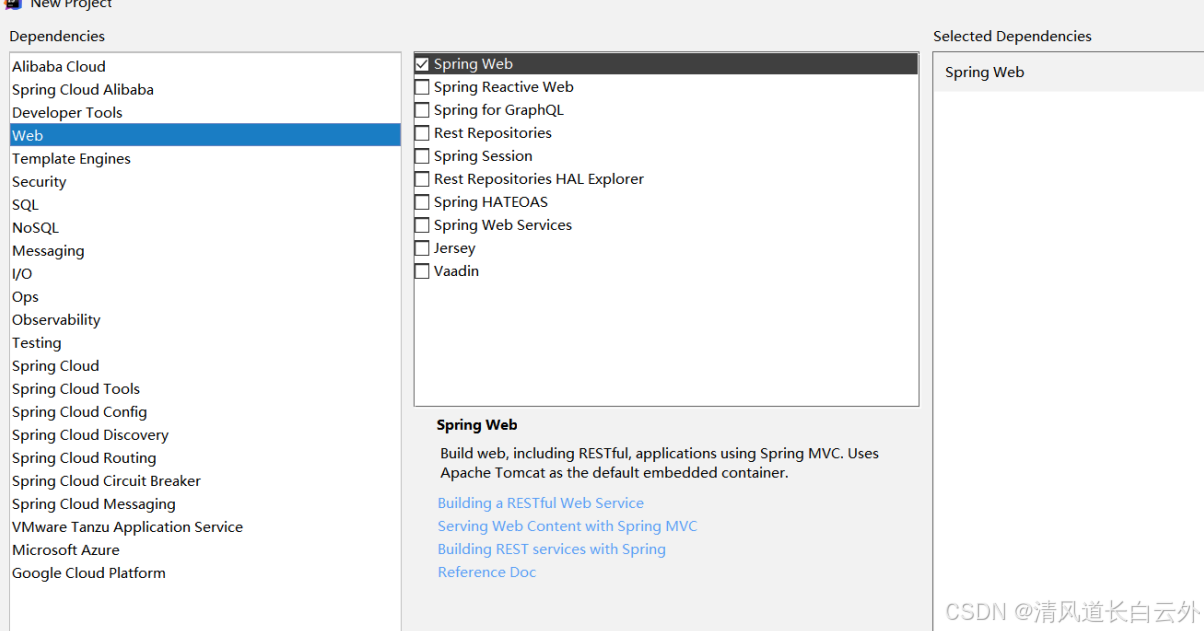1204x631 pixels.
Task: Enable the Spring Web Services checkbox
Action: click(422, 225)
